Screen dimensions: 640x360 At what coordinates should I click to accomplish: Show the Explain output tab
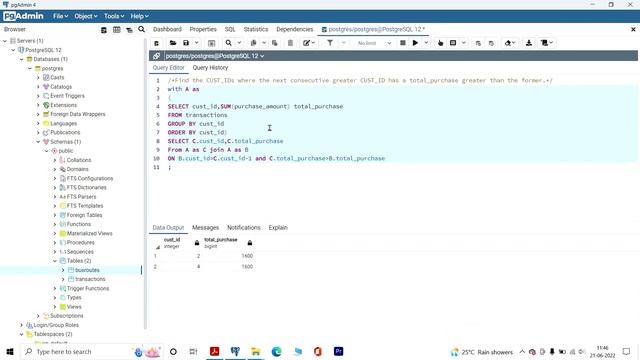tap(278, 228)
